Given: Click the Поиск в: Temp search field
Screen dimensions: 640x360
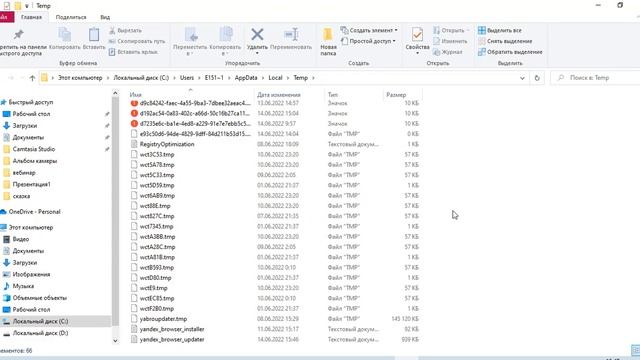Looking at the screenshot, I should pos(596,78).
